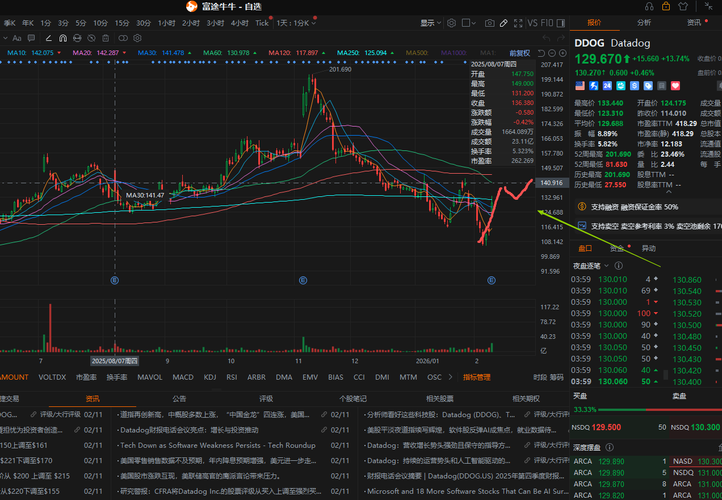Switch to the 分析 tab
Viewport: 722px width, 500px height.
click(644, 23)
